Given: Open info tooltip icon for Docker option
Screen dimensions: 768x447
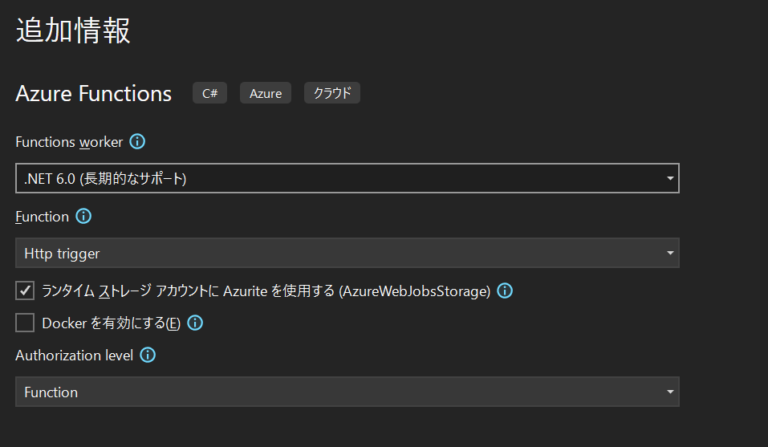Looking at the screenshot, I should [x=195, y=323].
